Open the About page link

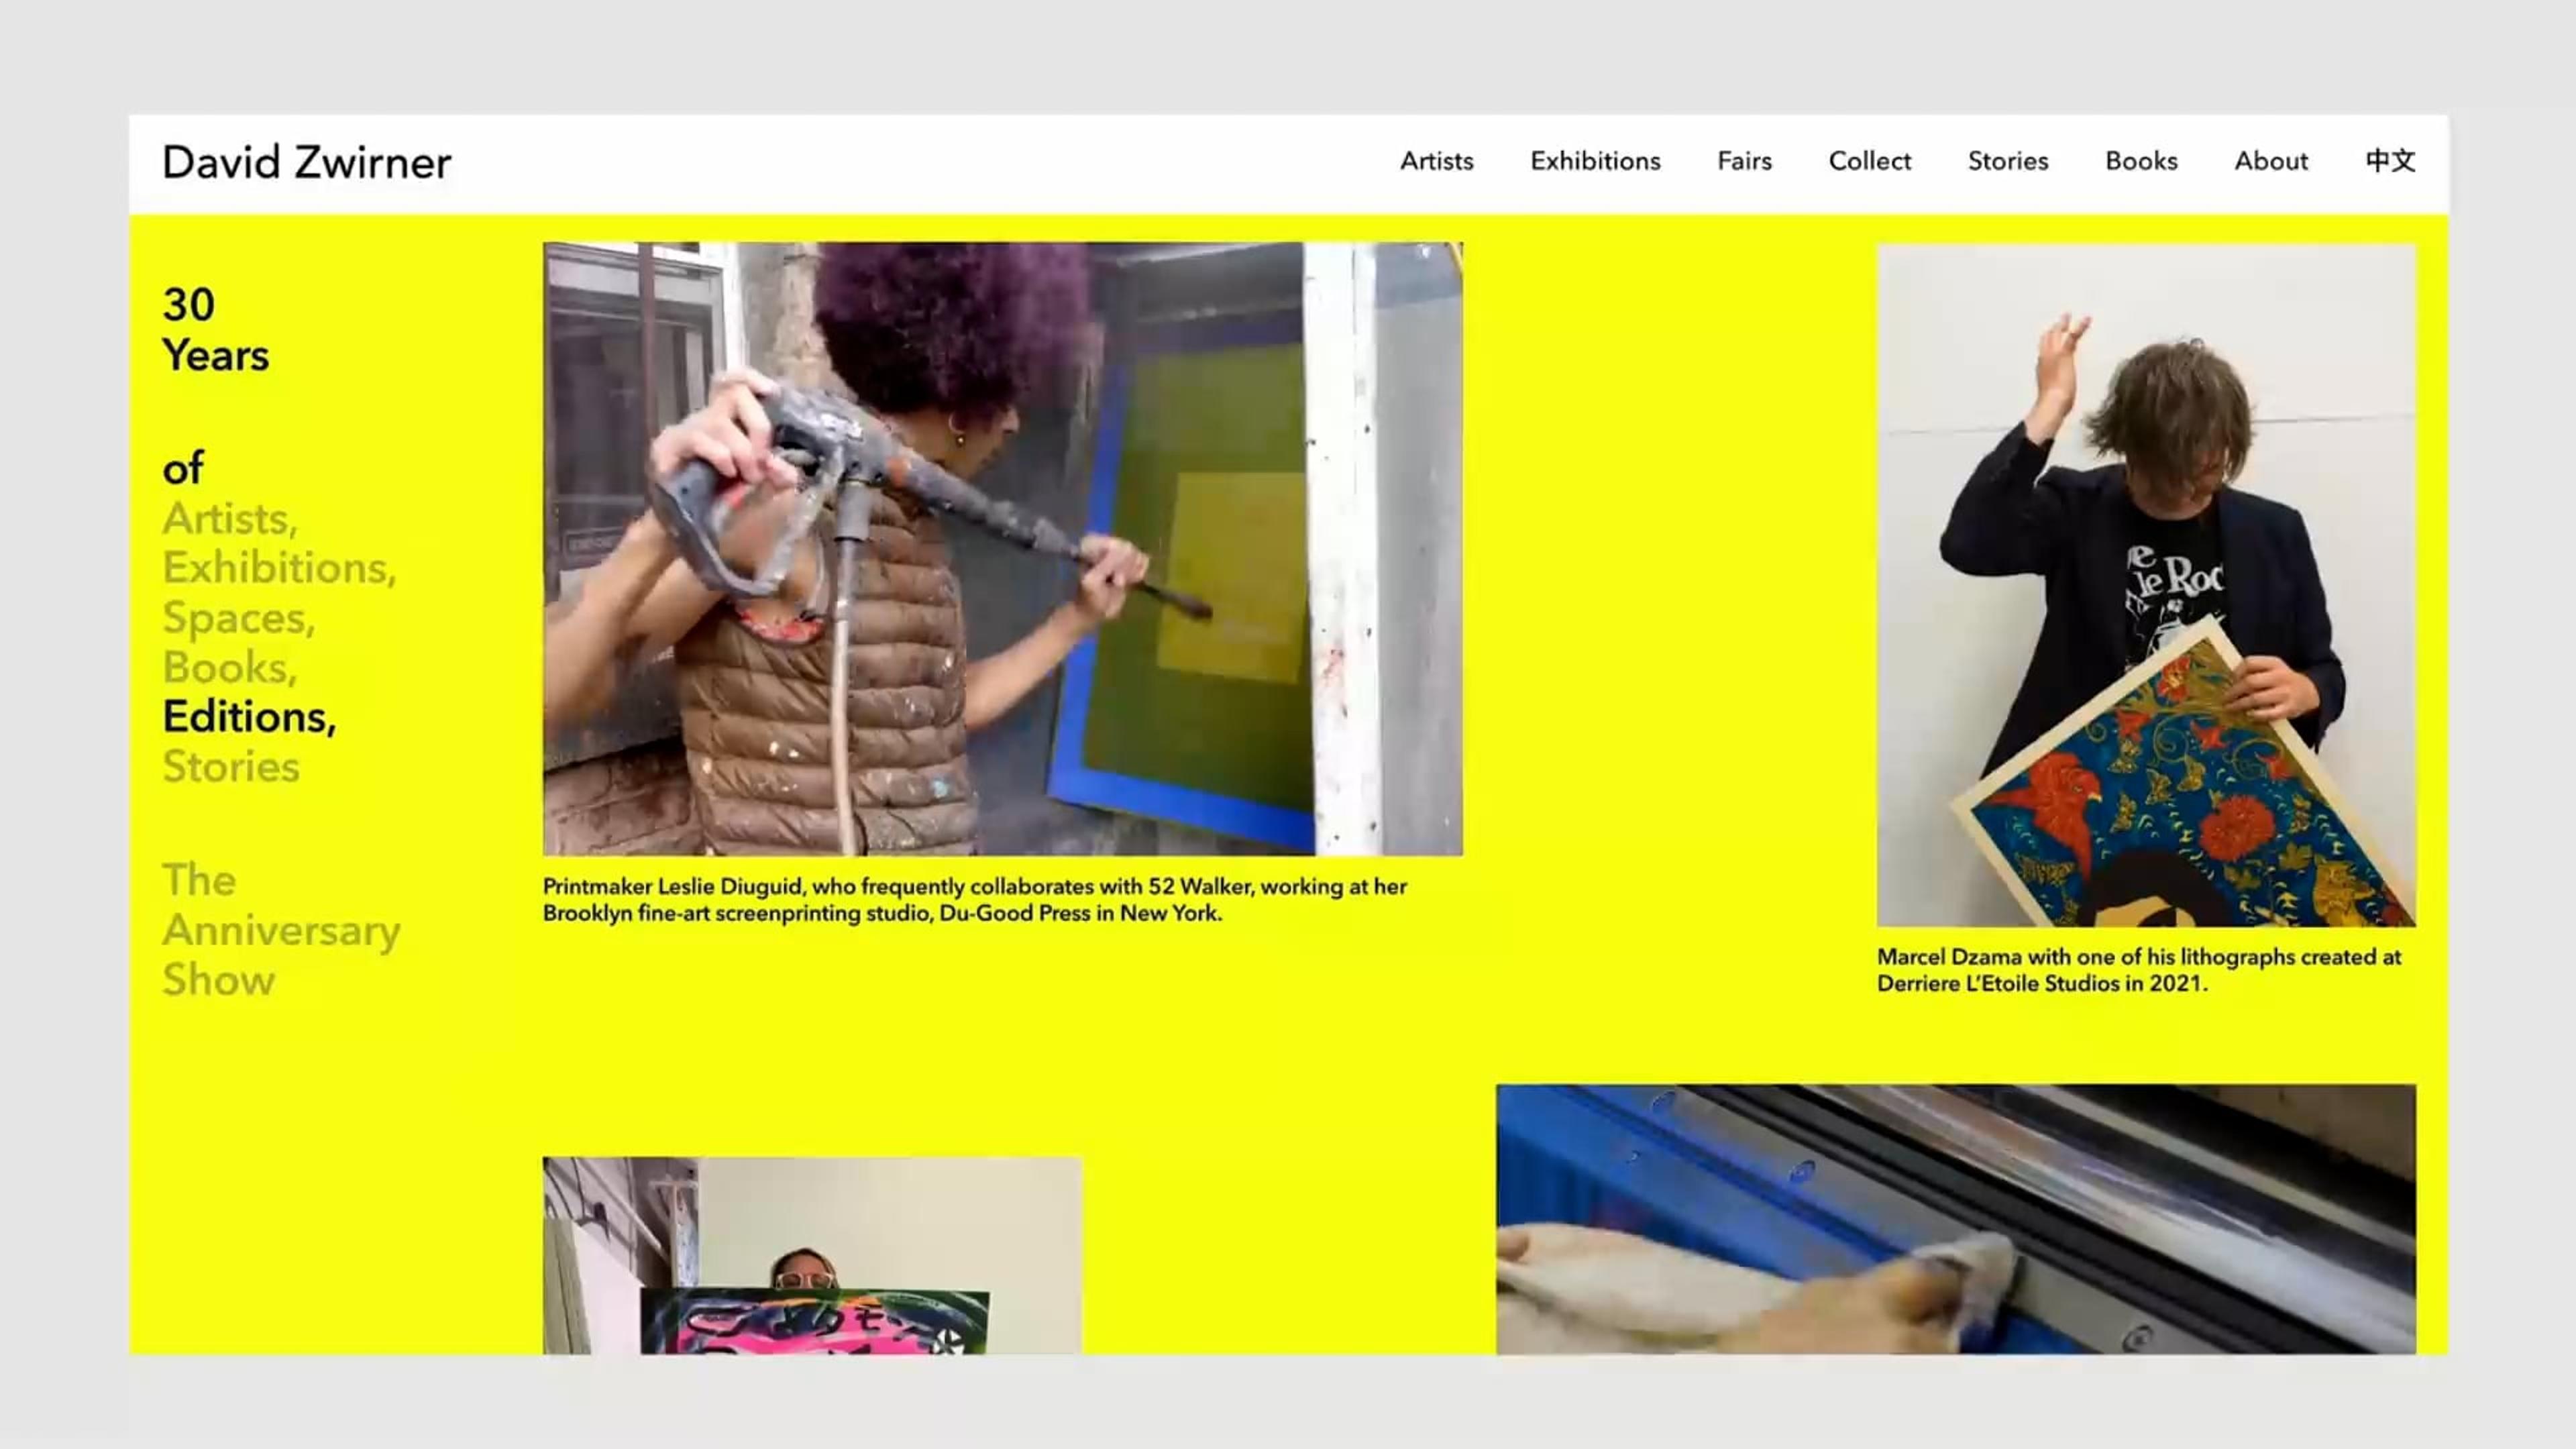(x=2271, y=161)
